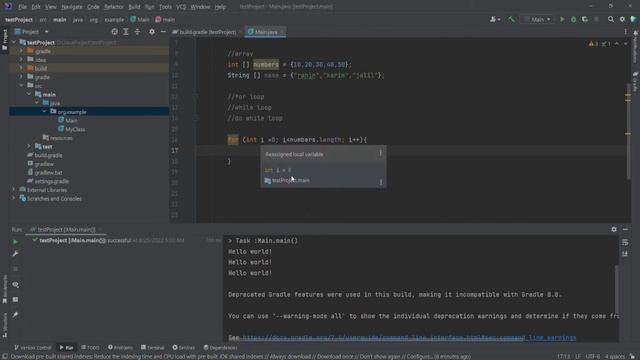
Task: Click the eye filter icon in Run panel
Action: coord(15,284)
